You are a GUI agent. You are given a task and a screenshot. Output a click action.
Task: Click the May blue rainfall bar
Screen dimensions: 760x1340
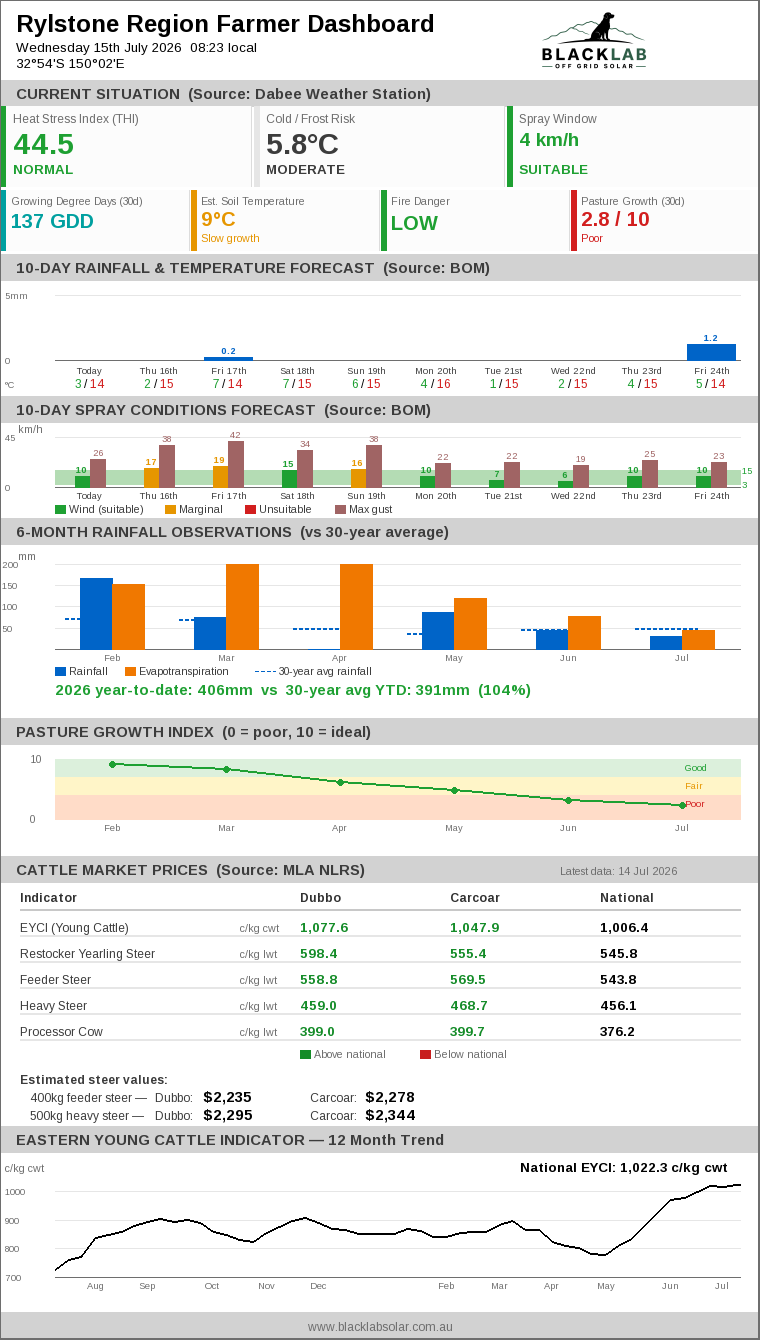438,631
